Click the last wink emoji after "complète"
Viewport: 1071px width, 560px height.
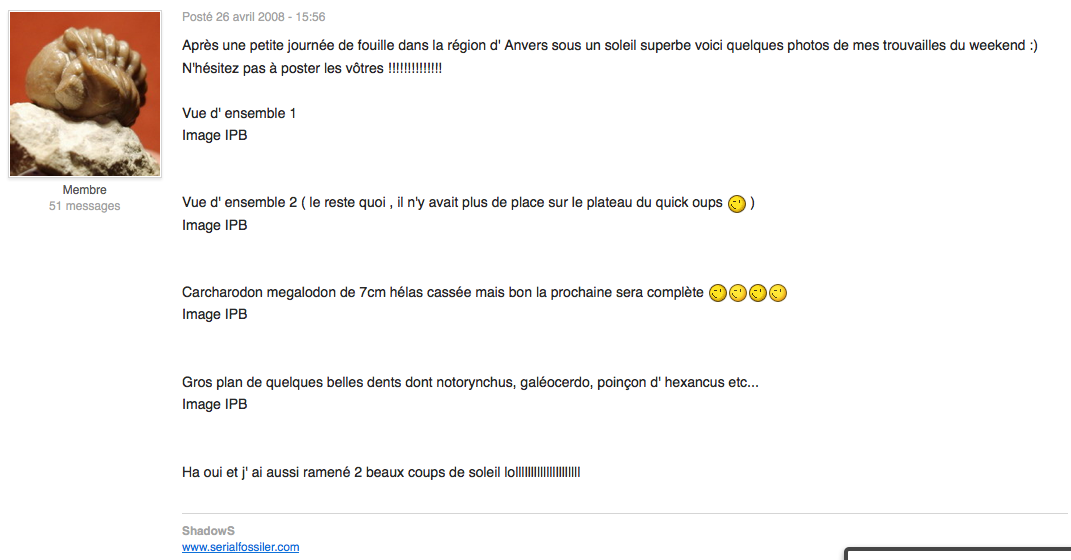777,293
